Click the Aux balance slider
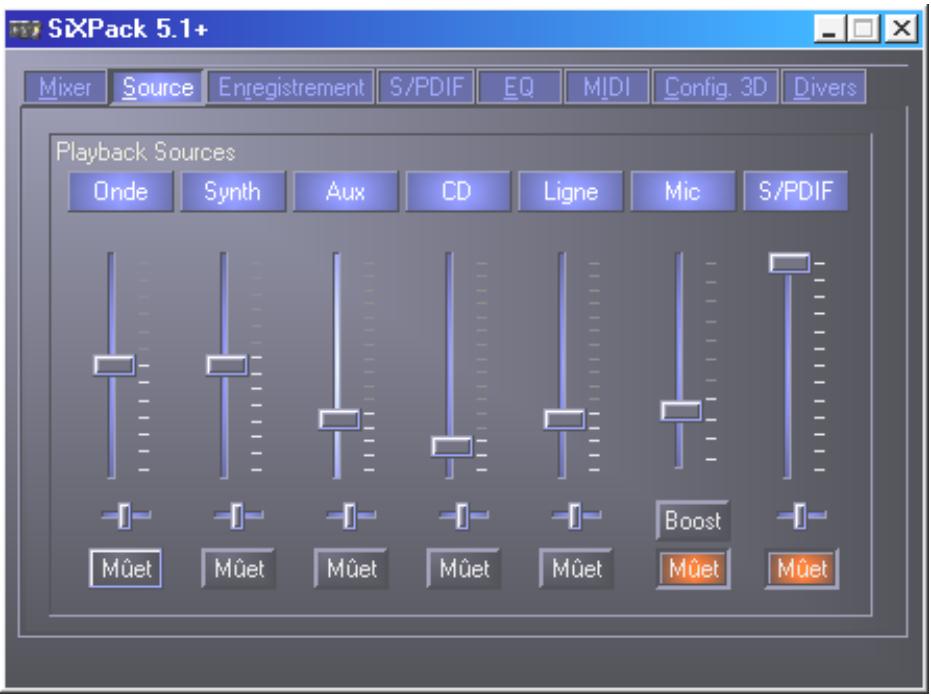 tap(350, 515)
